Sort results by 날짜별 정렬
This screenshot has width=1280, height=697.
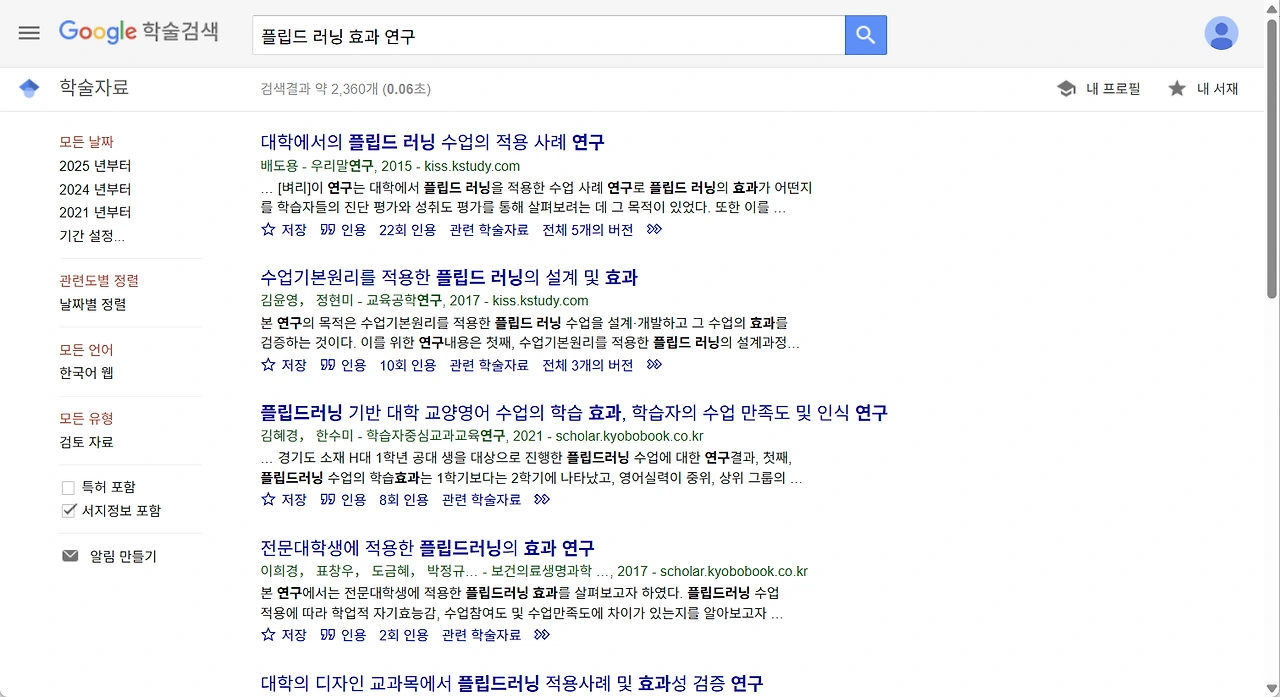click(x=92, y=304)
